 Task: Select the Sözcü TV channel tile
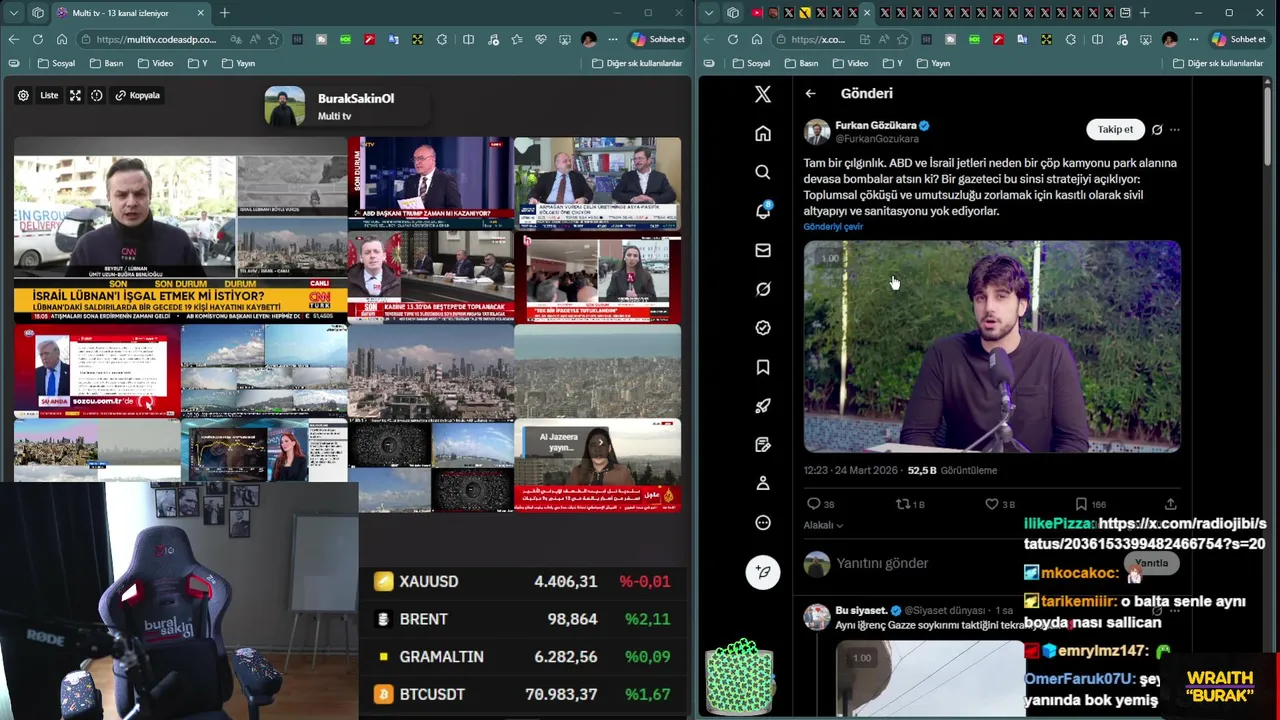(97, 370)
